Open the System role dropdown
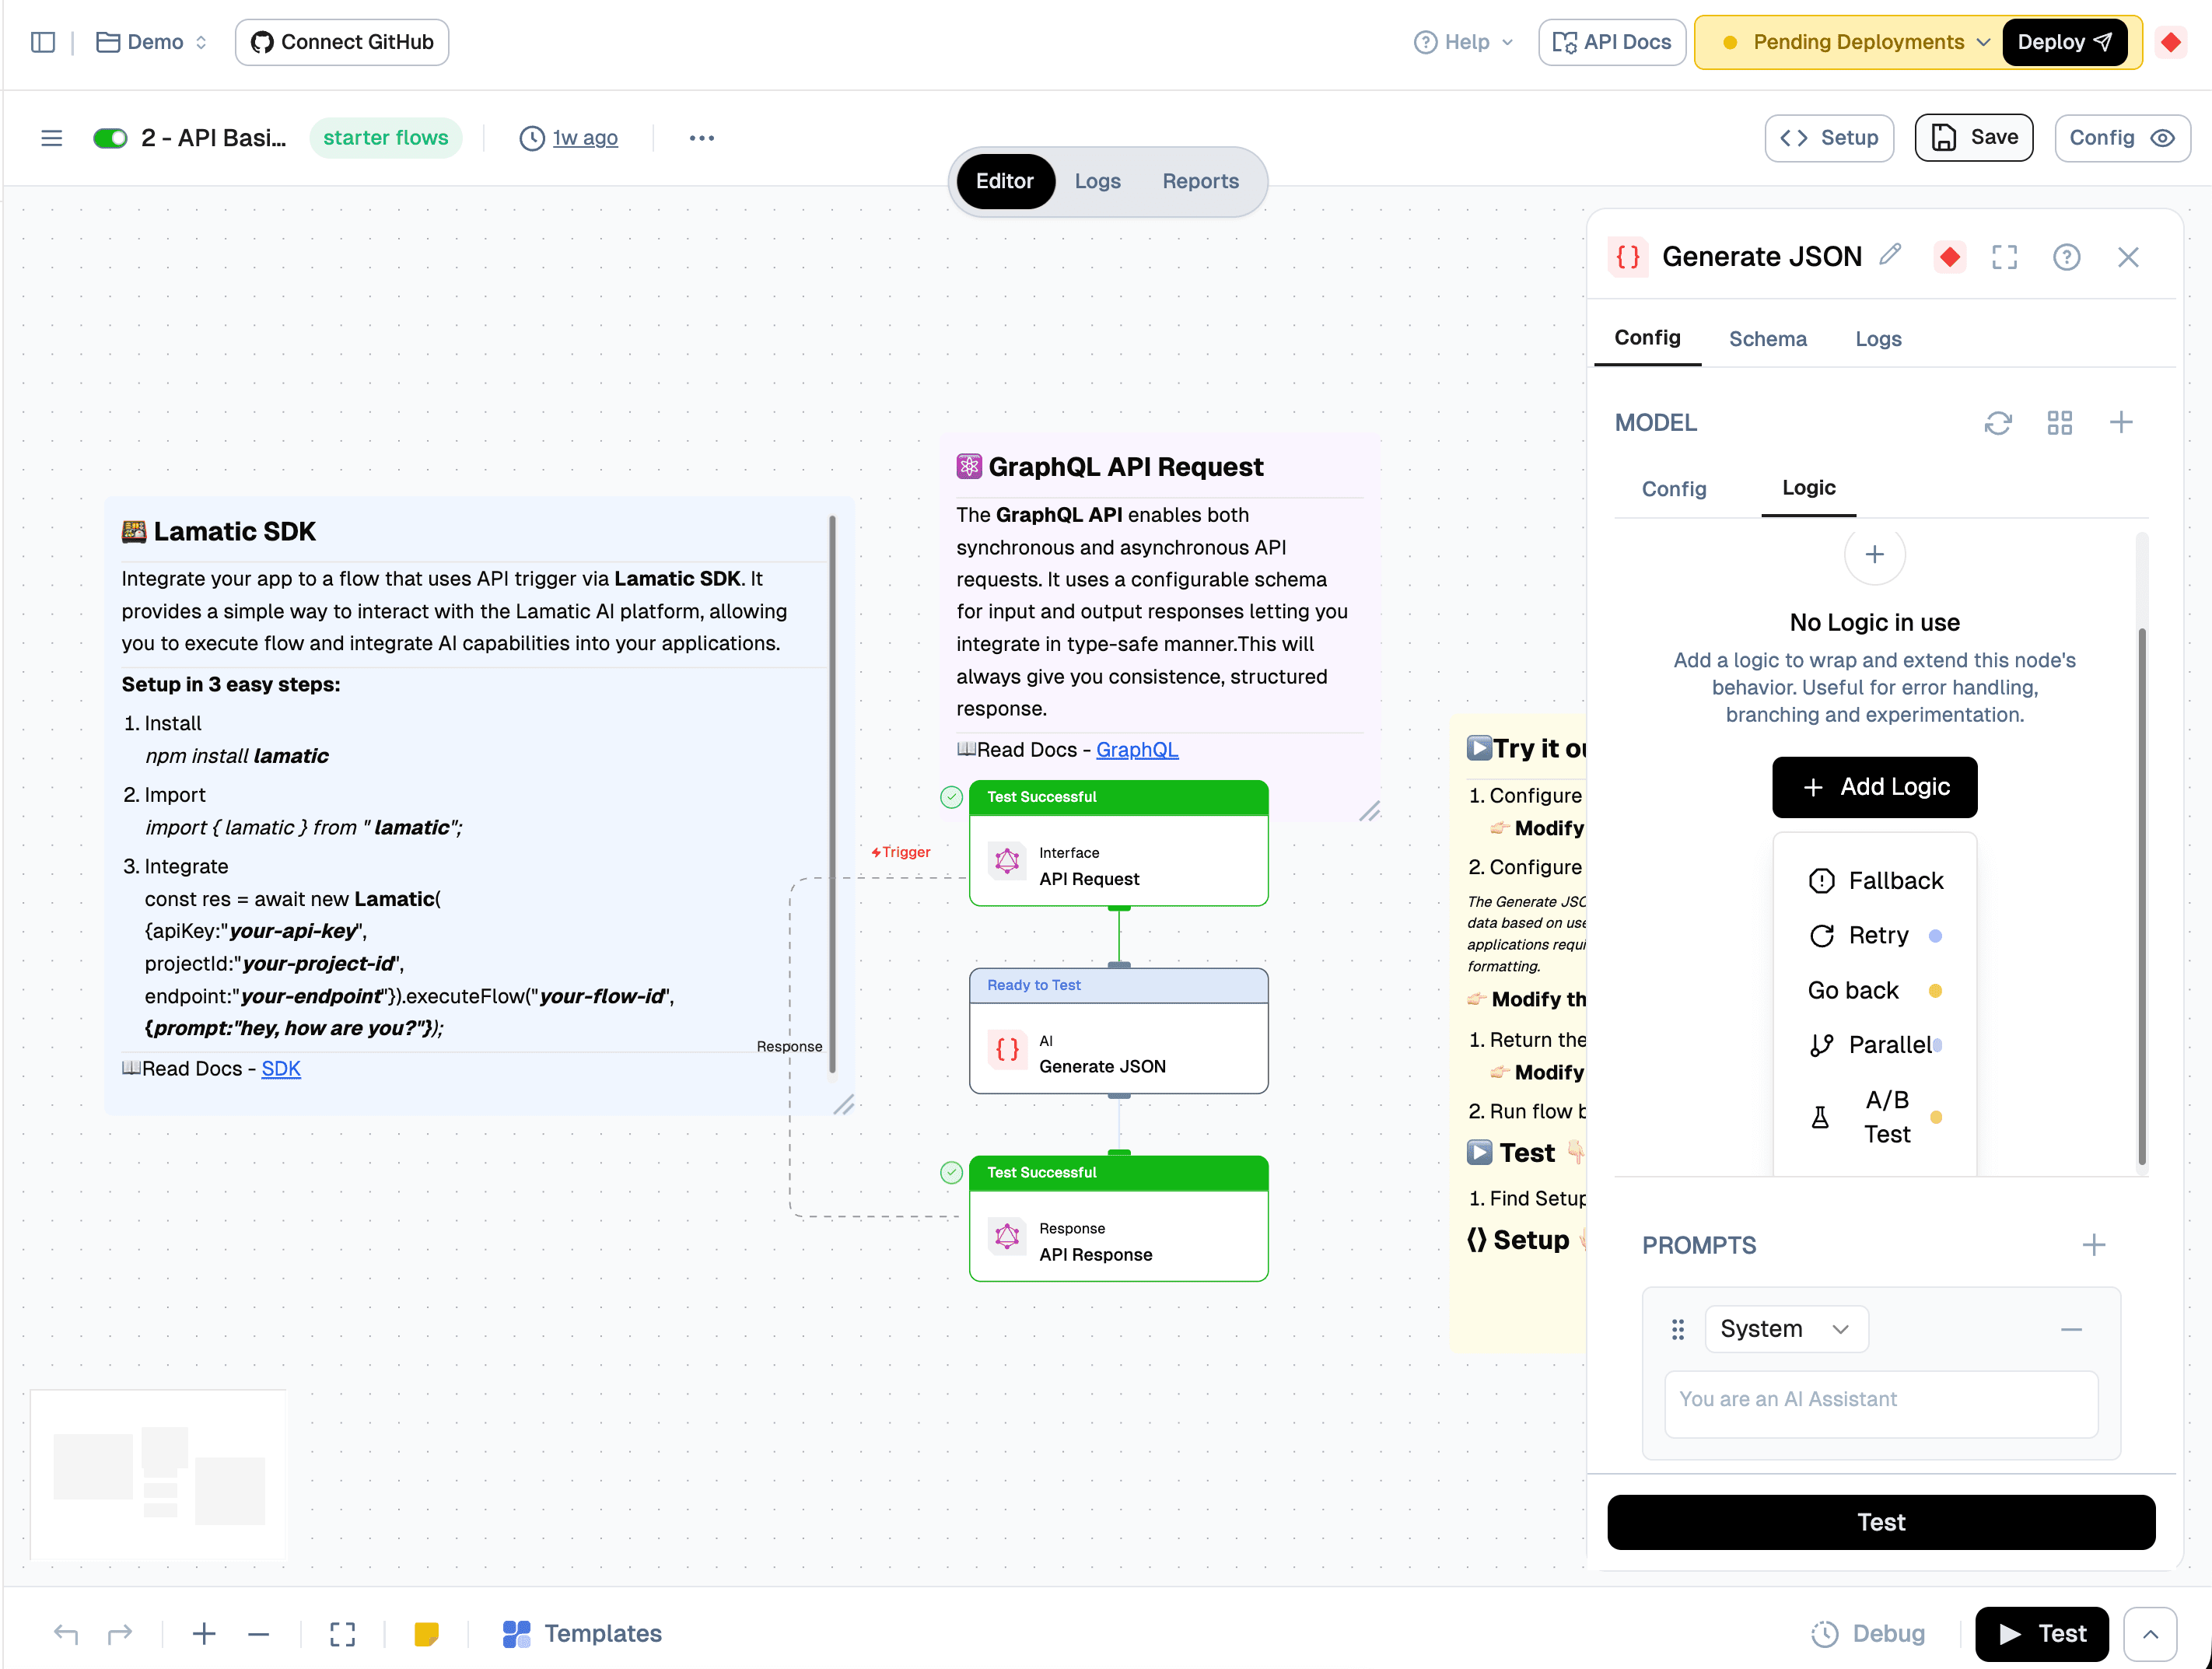Image resolution: width=2212 pixels, height=1669 pixels. coord(1785,1329)
